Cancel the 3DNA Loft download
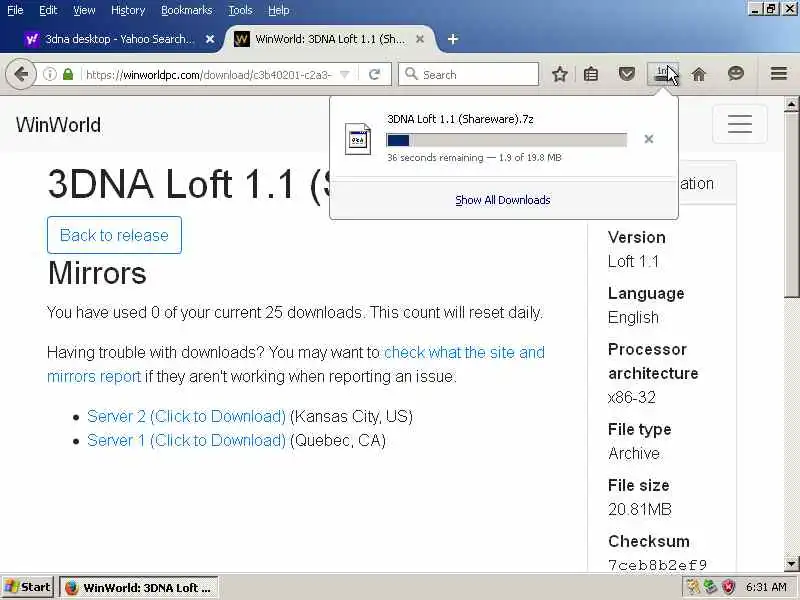Screen dimensions: 800x600 648,139
